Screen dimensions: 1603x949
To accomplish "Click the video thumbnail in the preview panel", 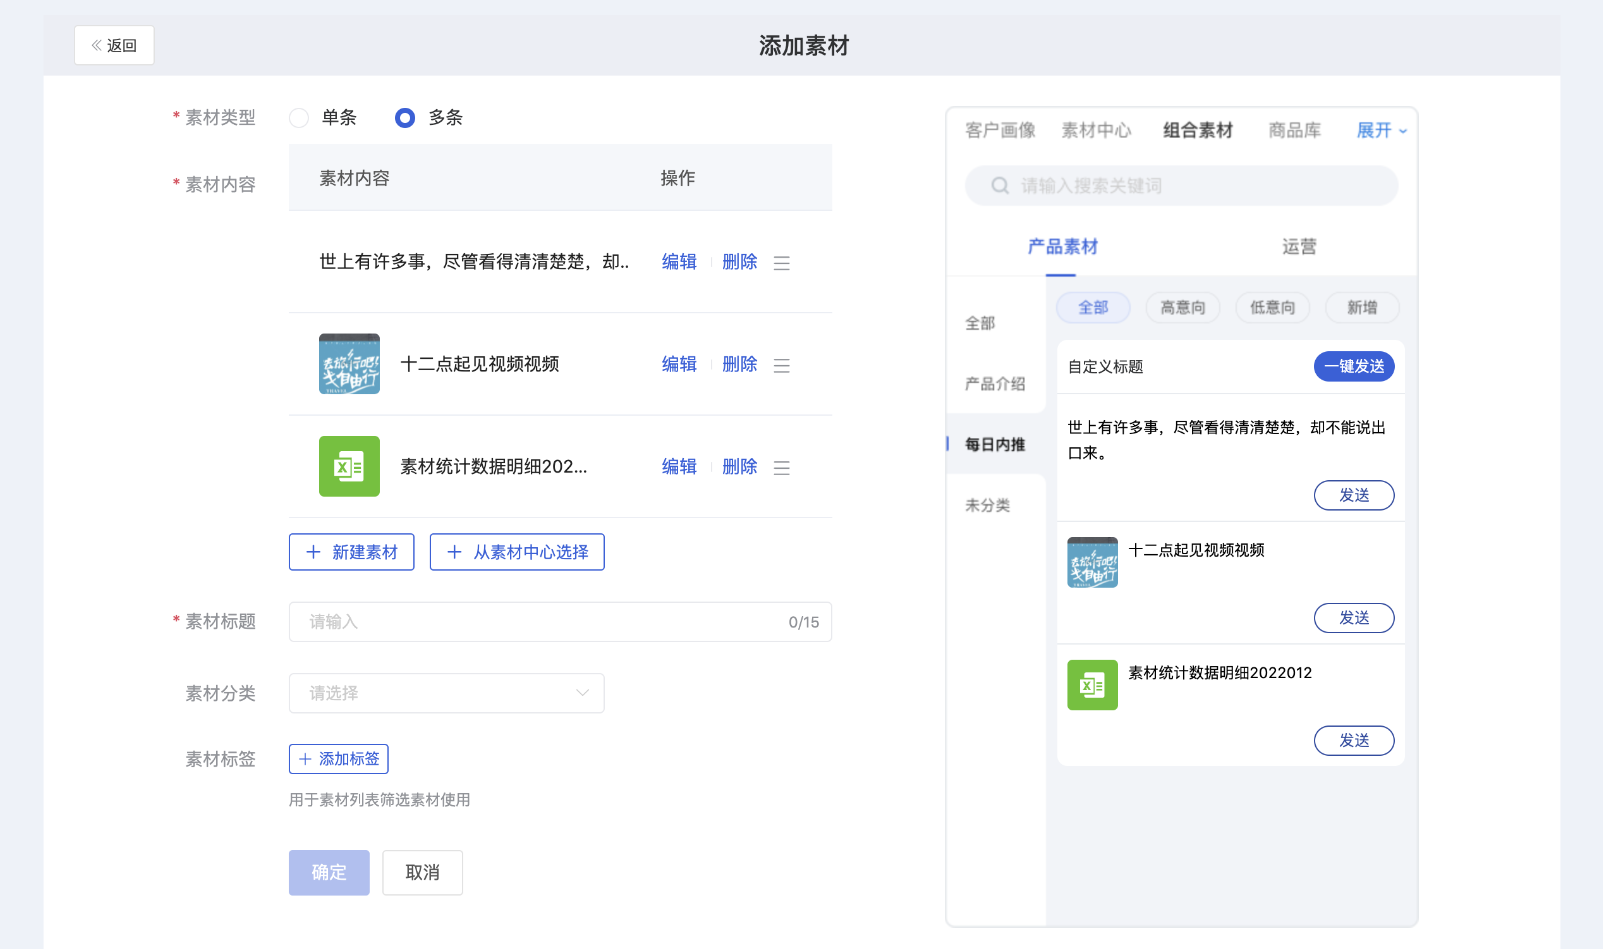I will (x=1092, y=562).
